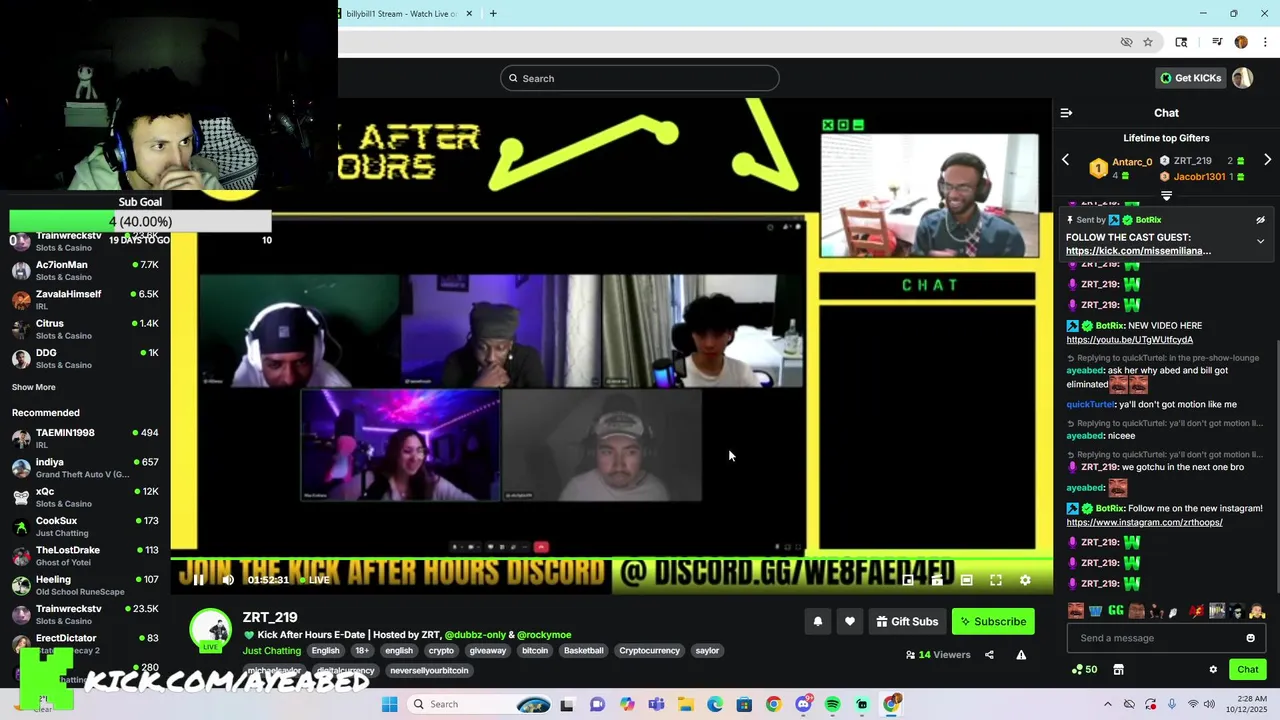This screenshot has height=720, width=1280.
Task: Click the Get KICKs button
Action: pyautogui.click(x=1190, y=78)
